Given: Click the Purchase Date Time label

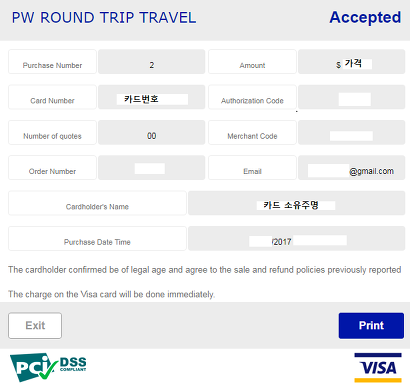Looking at the screenshot, I should 97,238.
